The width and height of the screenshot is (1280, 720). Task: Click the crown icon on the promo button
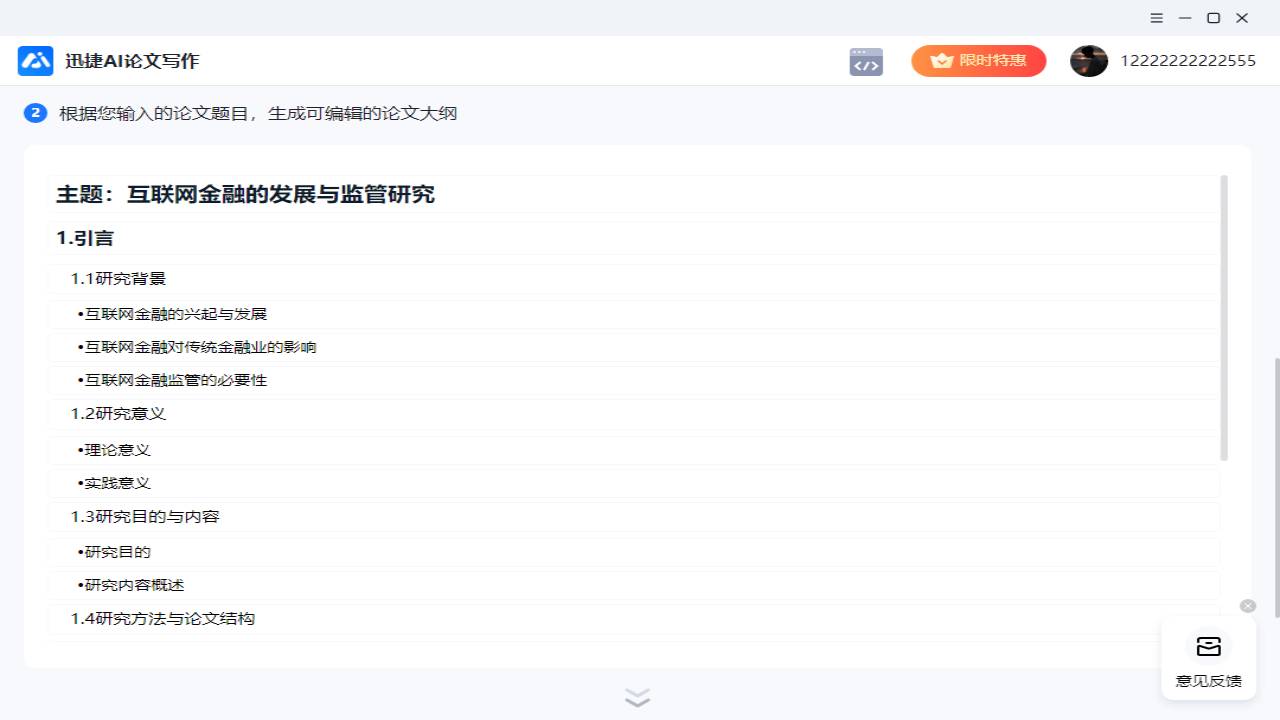pyautogui.click(x=941, y=60)
